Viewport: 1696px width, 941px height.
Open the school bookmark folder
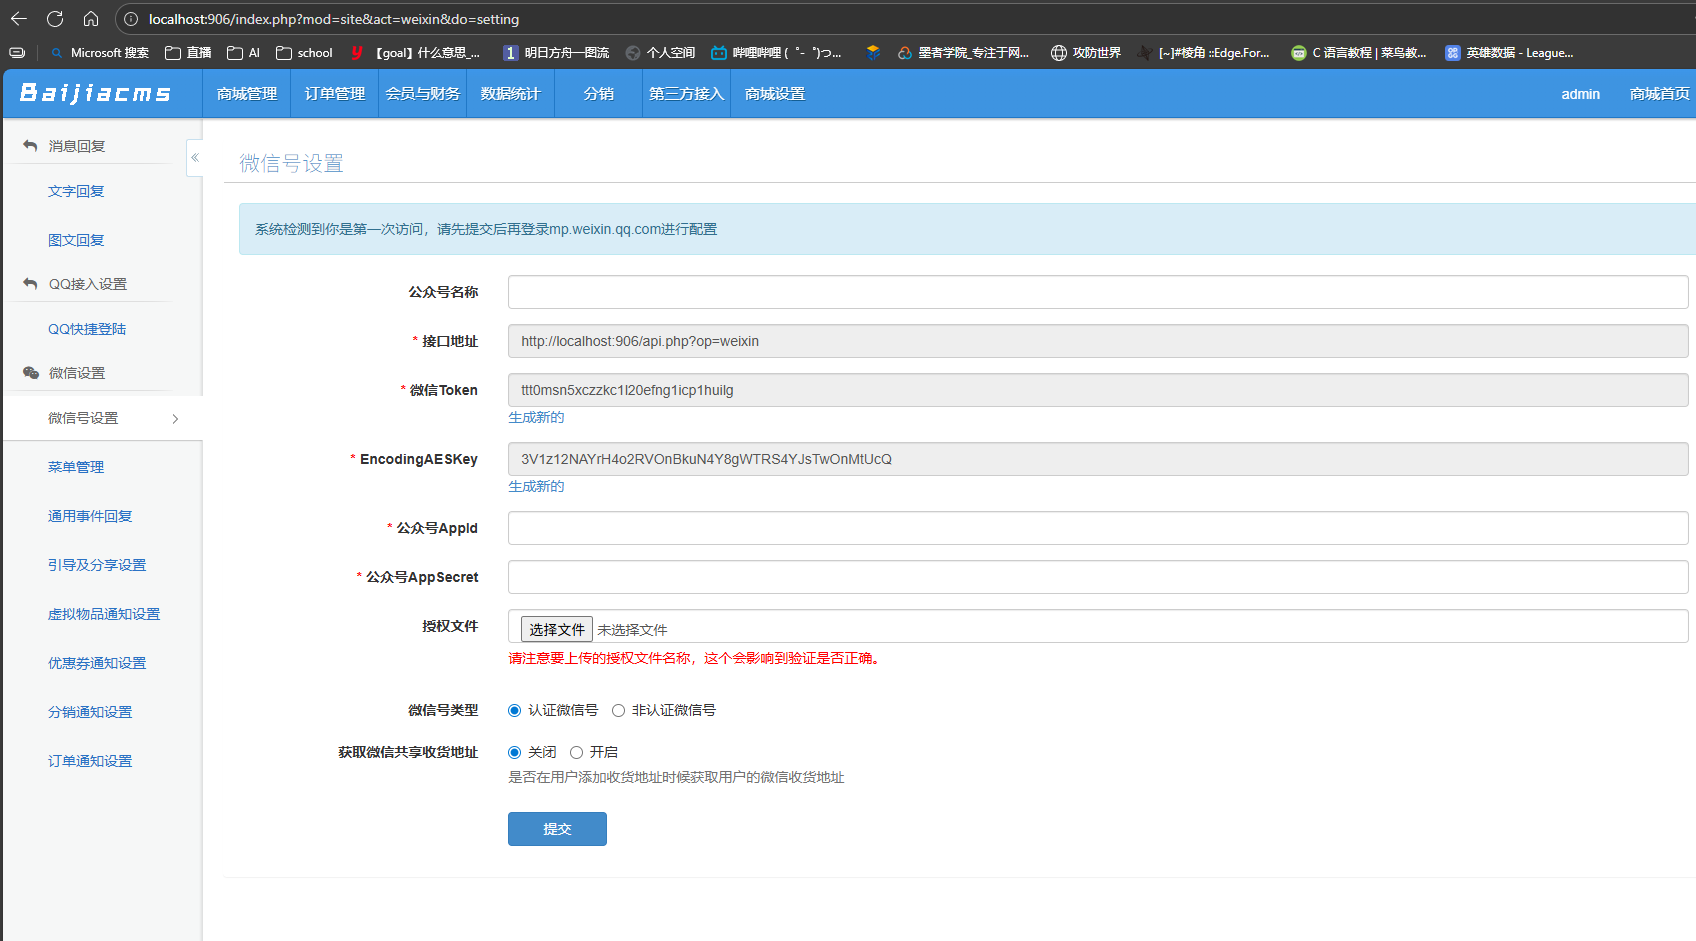tap(304, 53)
